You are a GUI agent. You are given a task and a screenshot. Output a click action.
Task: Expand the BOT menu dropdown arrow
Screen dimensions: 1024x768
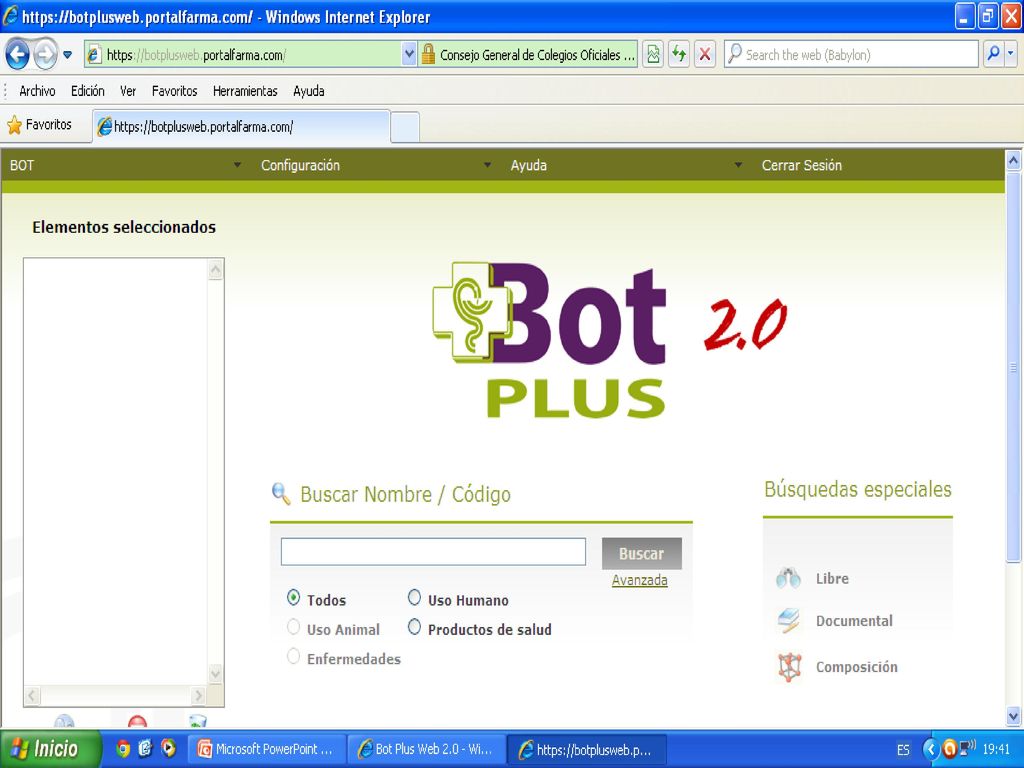click(238, 165)
